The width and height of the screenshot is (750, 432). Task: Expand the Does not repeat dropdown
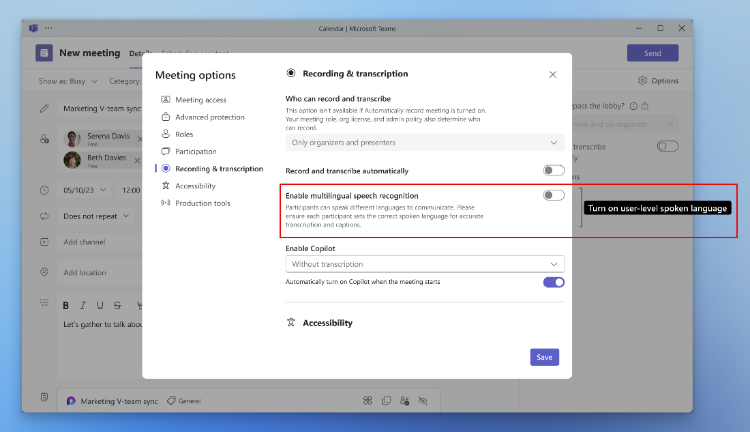[x=96, y=216]
